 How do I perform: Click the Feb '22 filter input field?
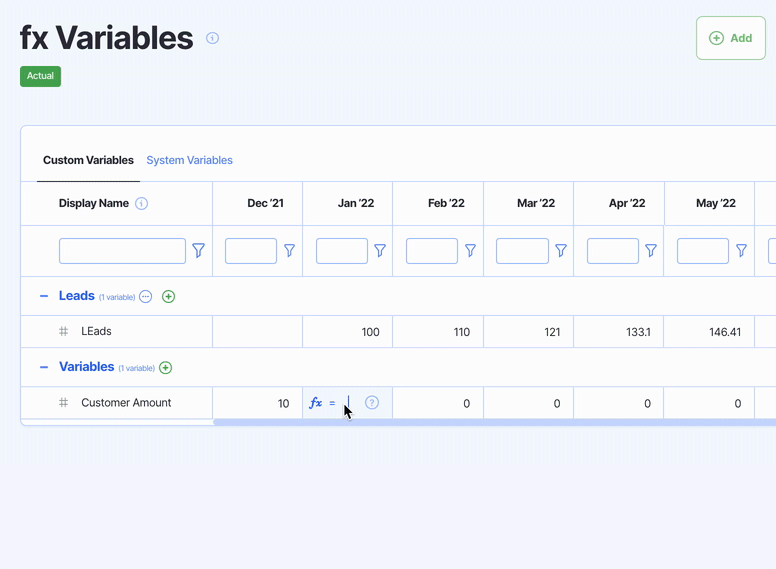click(x=432, y=251)
